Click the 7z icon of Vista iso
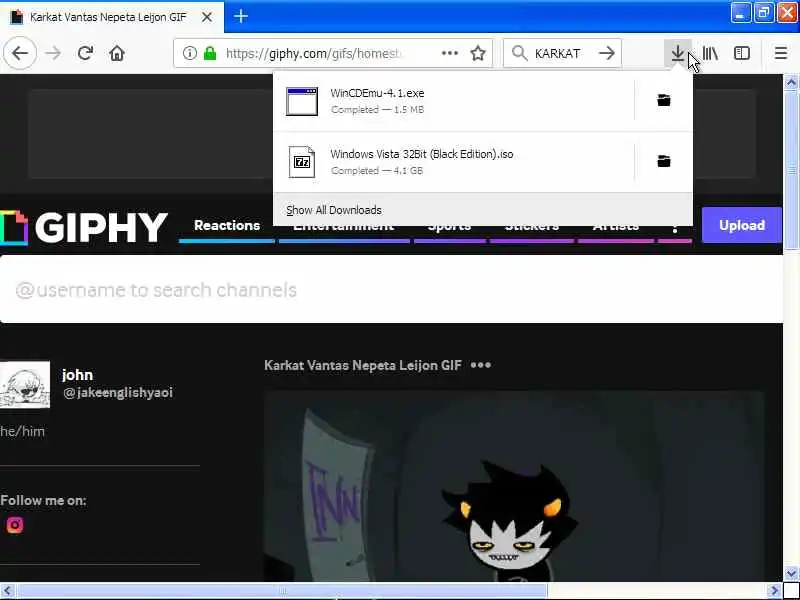800x600 pixels. click(302, 162)
